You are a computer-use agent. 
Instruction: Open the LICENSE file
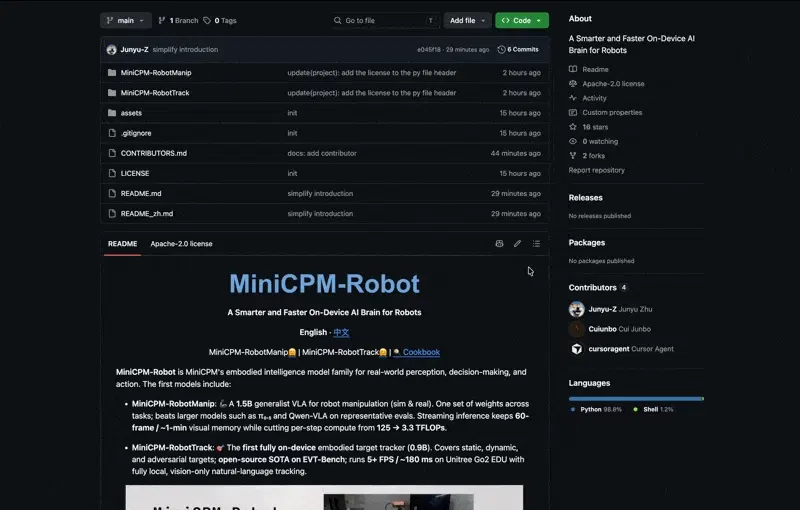coord(135,173)
